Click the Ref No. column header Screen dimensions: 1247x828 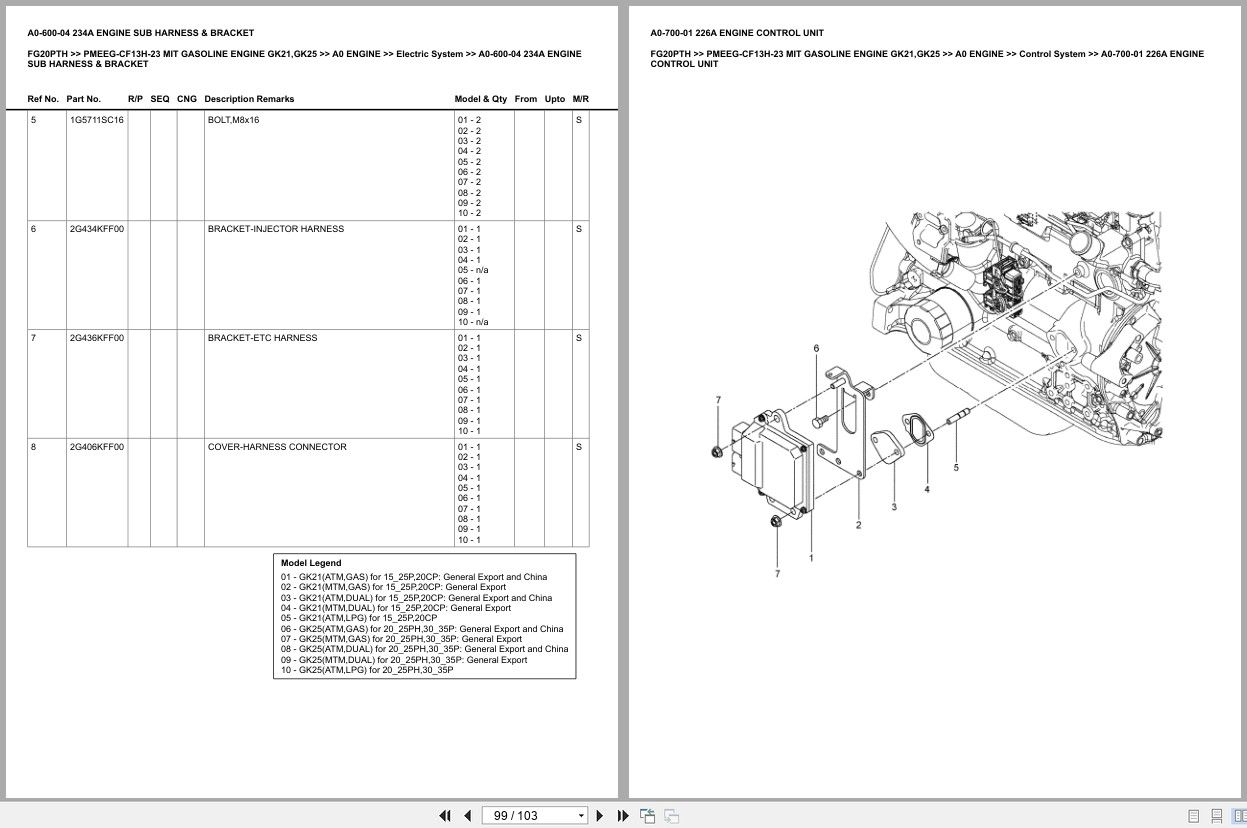click(43, 99)
